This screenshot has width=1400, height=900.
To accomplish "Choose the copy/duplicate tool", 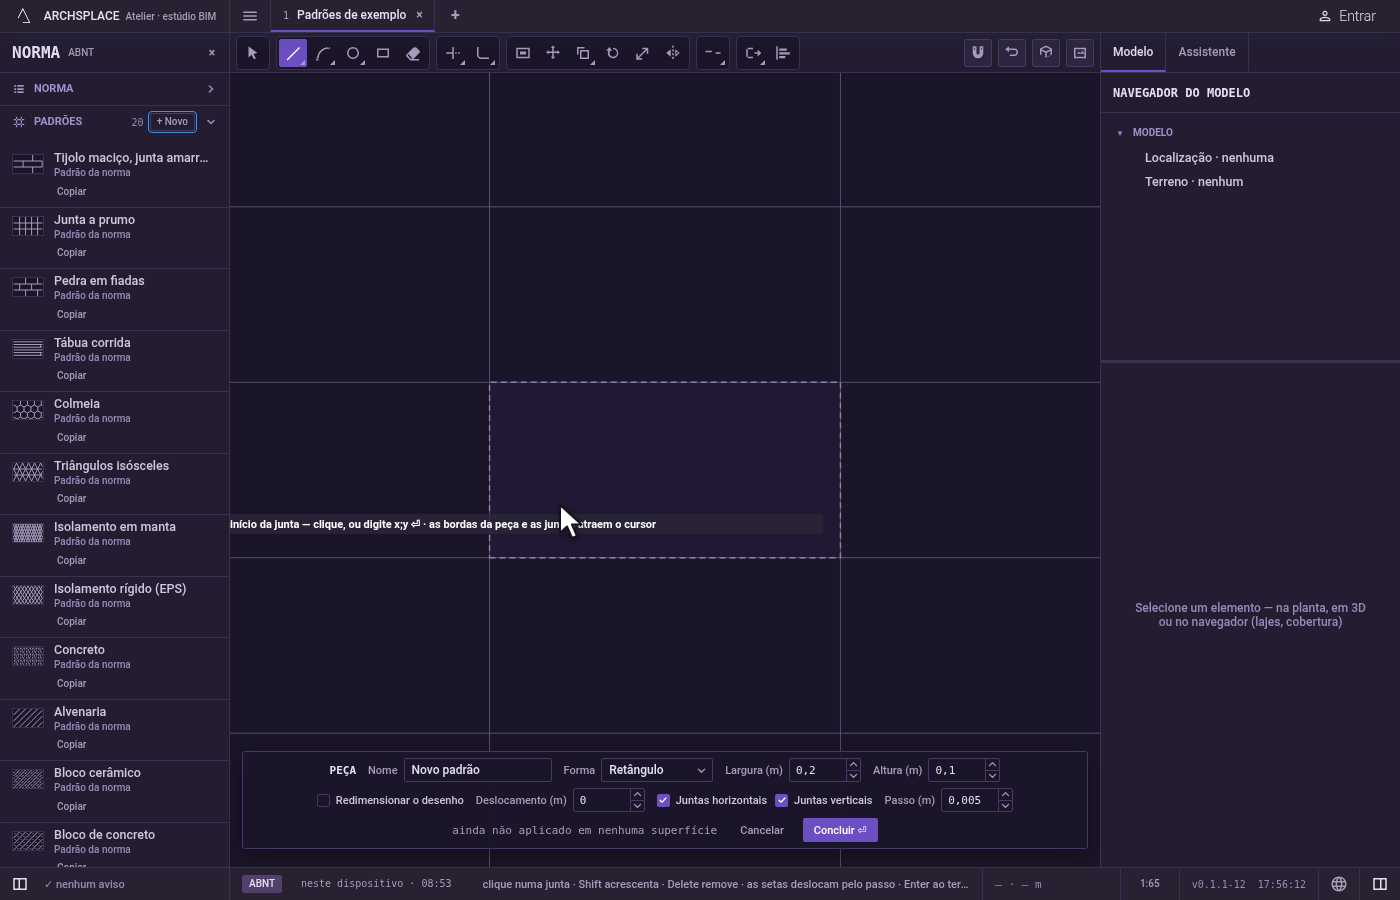I will 583,53.
